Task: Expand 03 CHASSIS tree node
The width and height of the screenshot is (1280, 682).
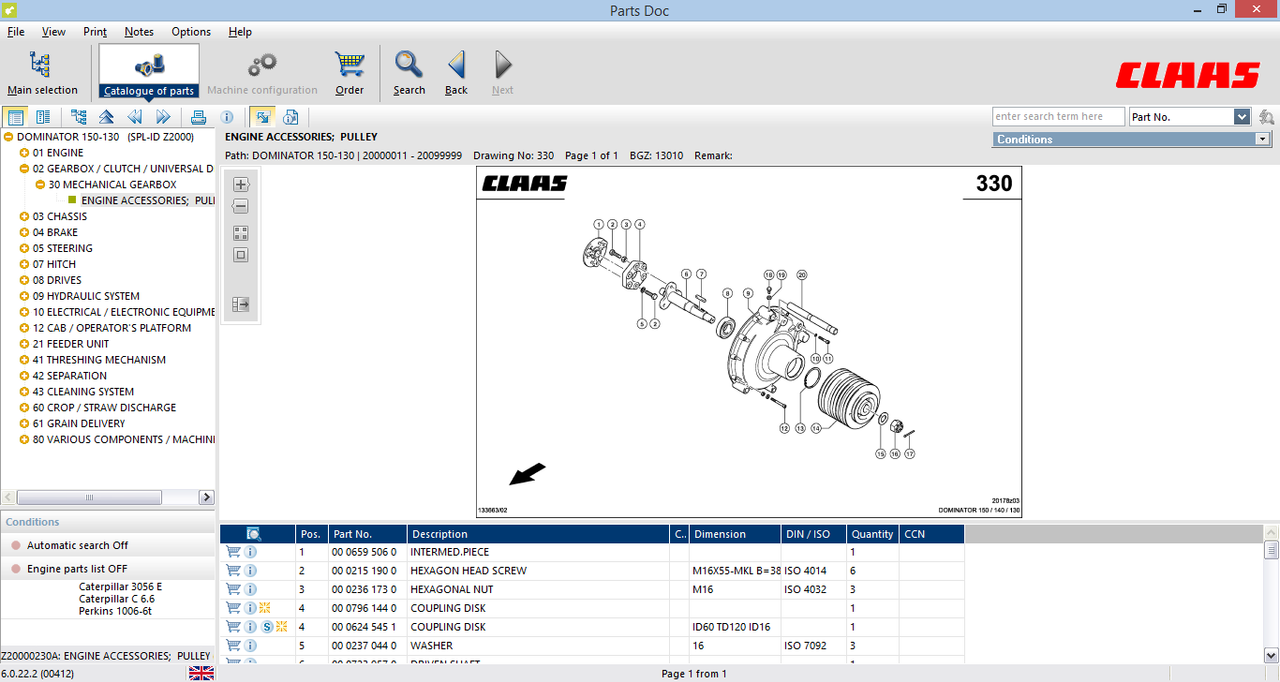Action: (x=24, y=217)
